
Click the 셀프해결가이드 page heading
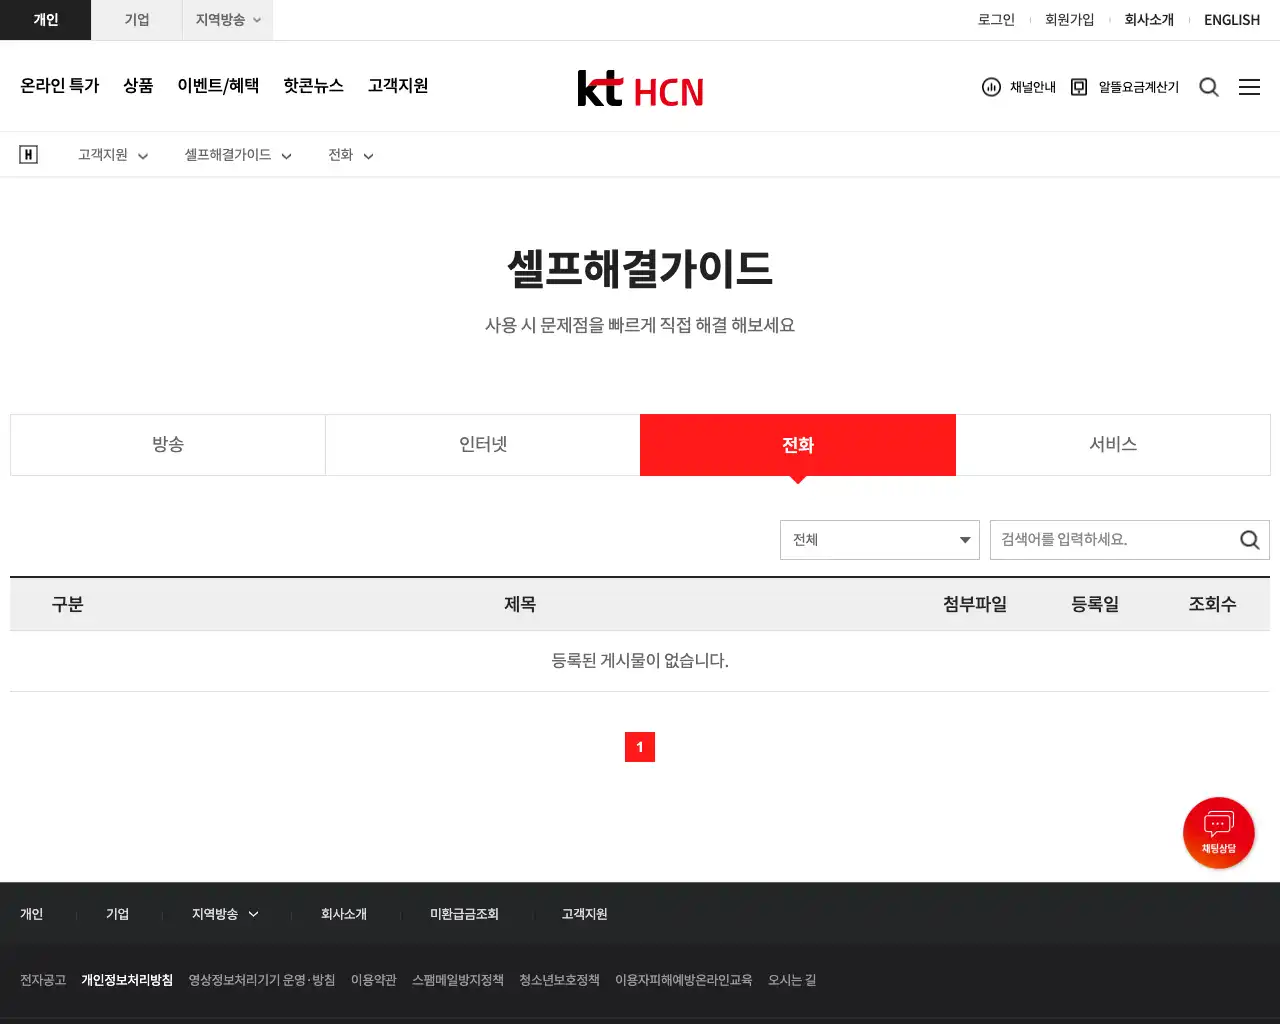tap(640, 268)
